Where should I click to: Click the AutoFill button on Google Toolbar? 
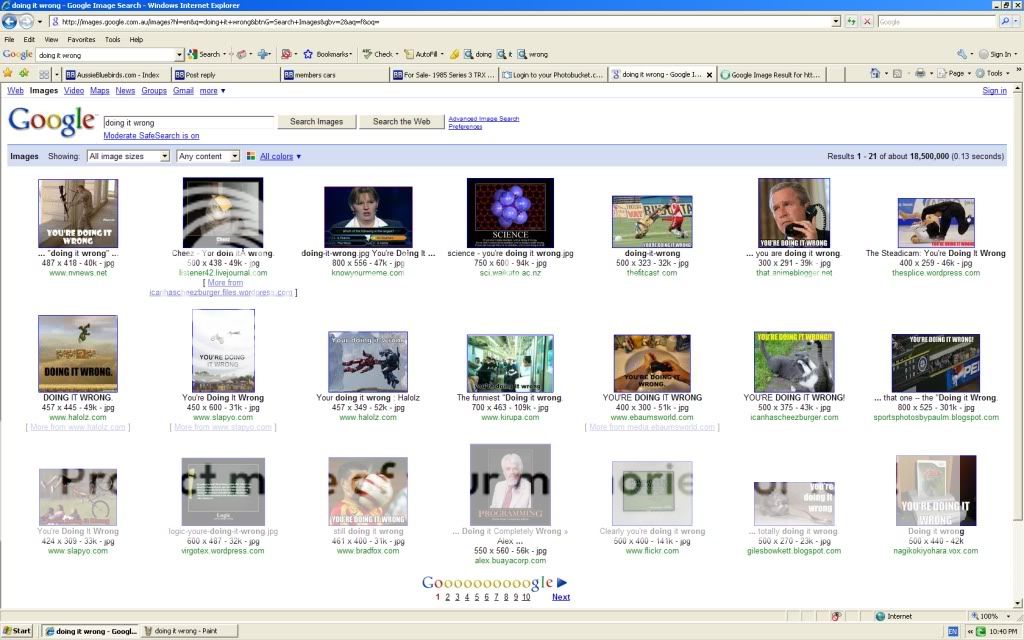pos(421,54)
